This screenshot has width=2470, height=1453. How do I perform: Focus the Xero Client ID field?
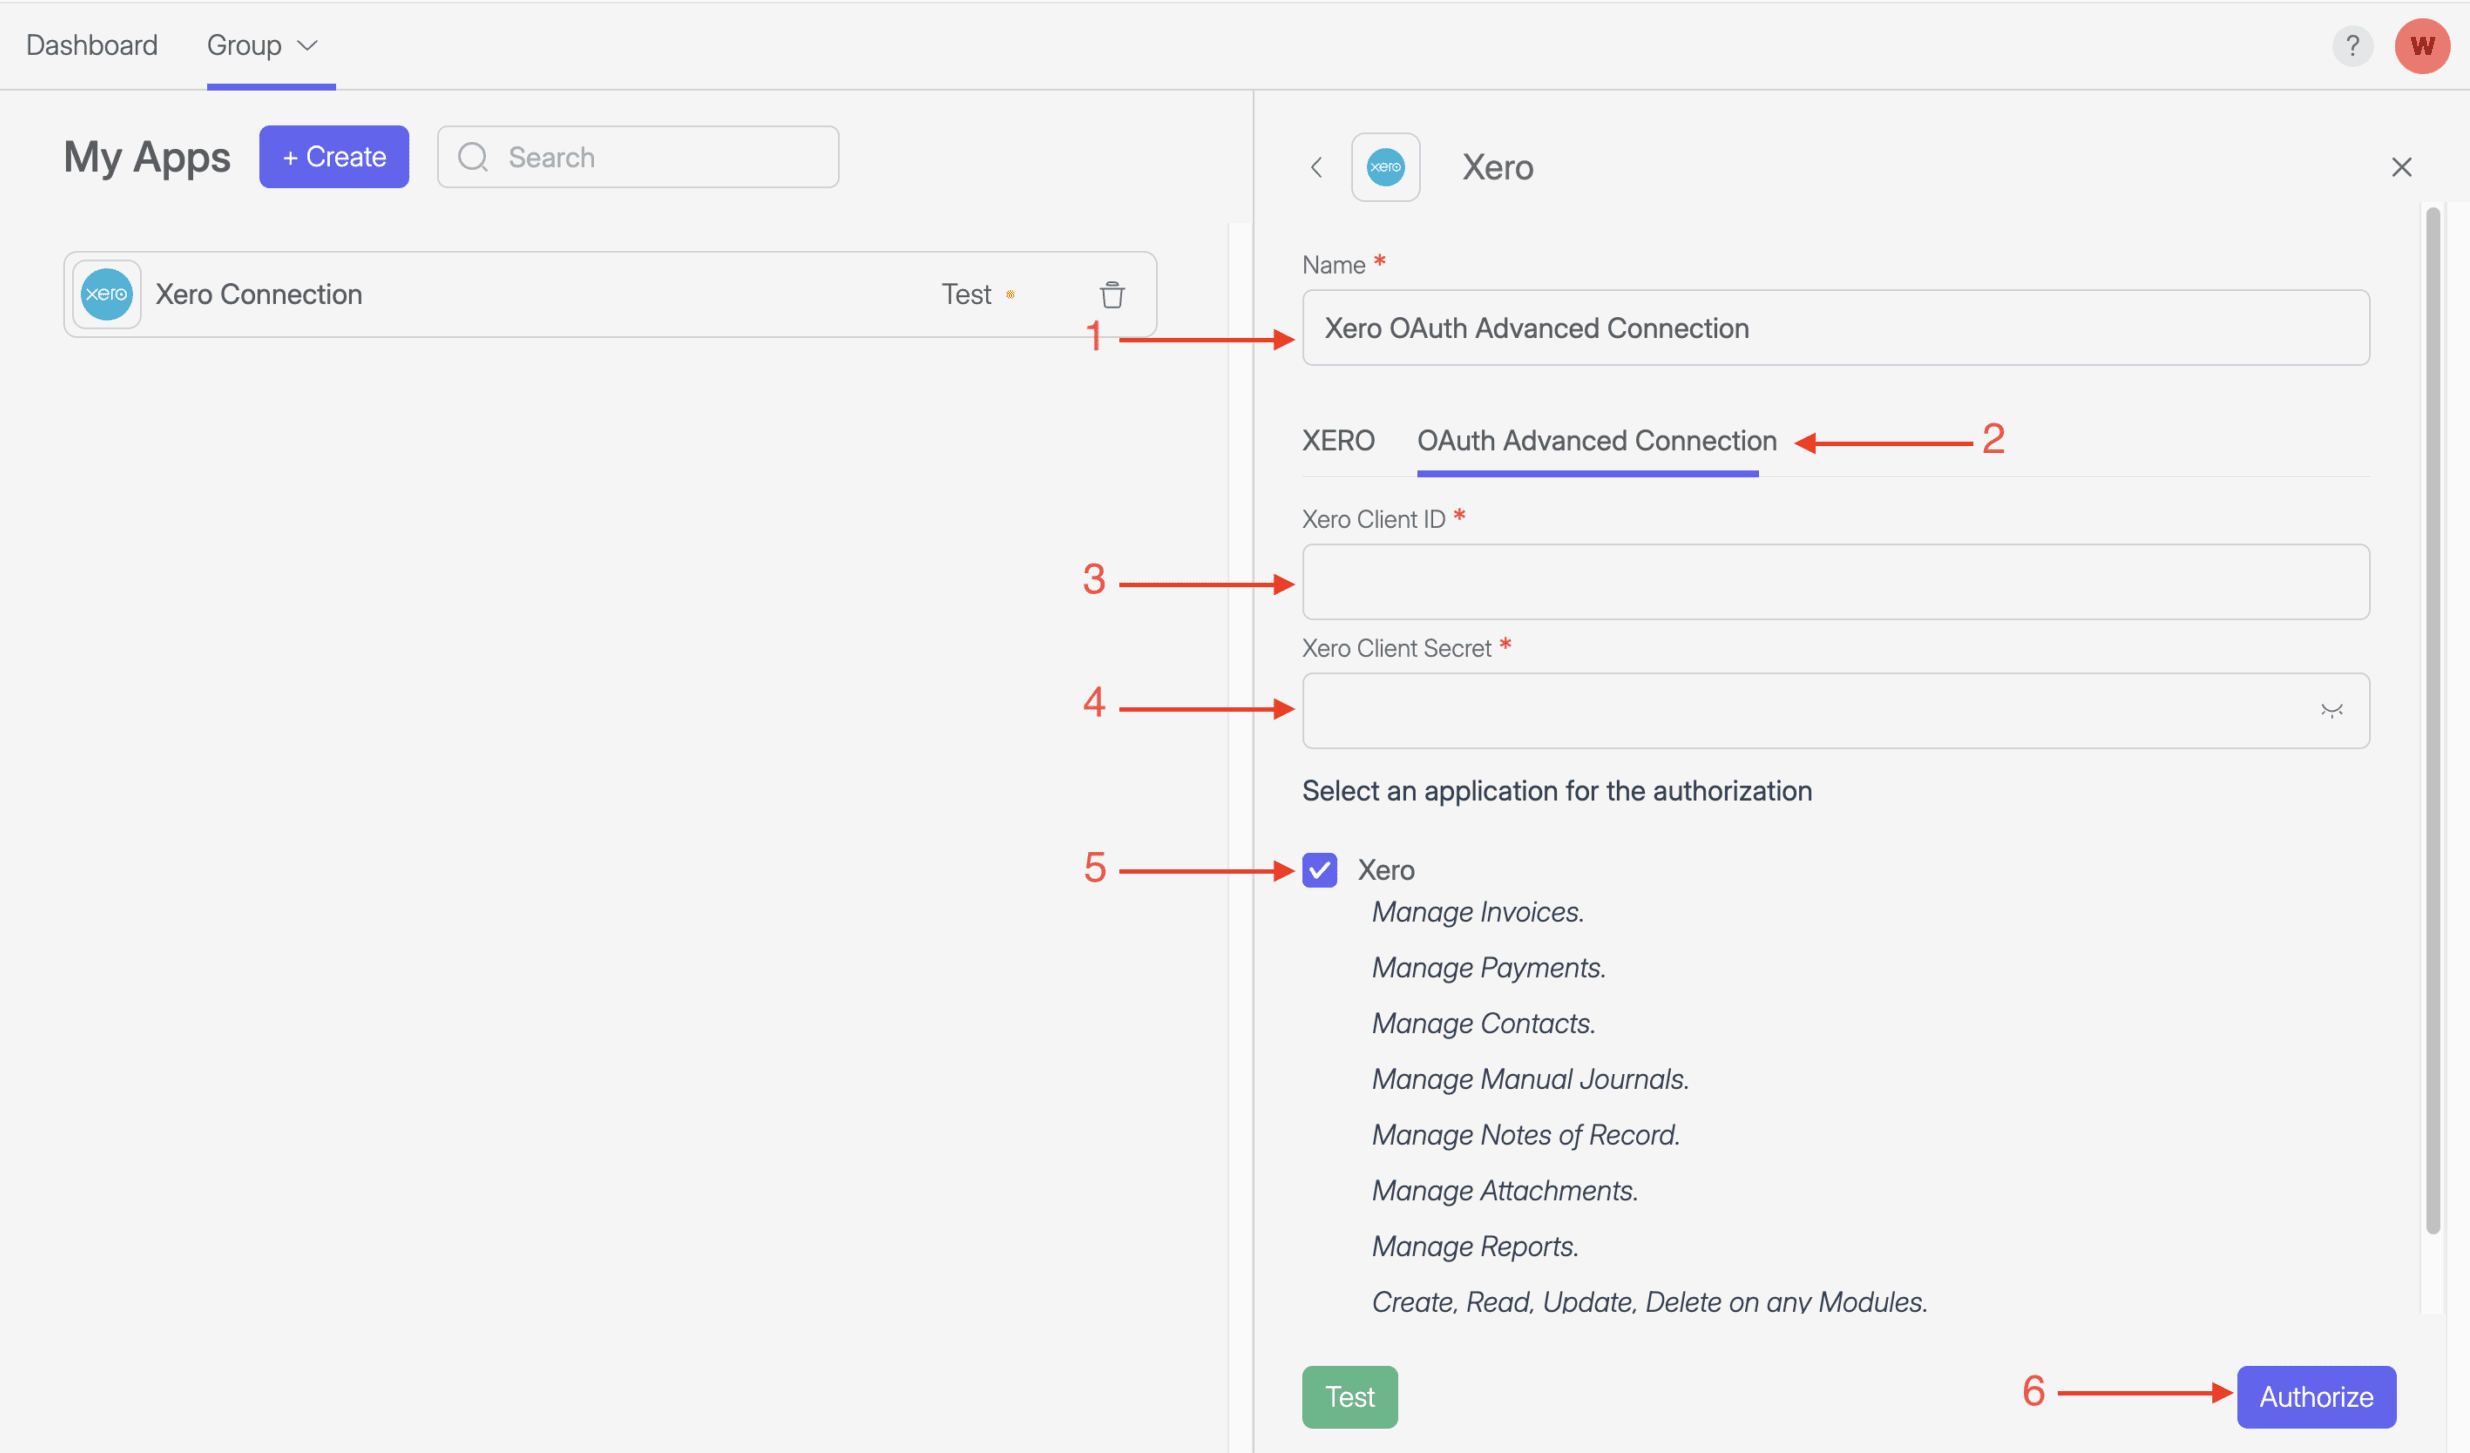coord(1835,582)
